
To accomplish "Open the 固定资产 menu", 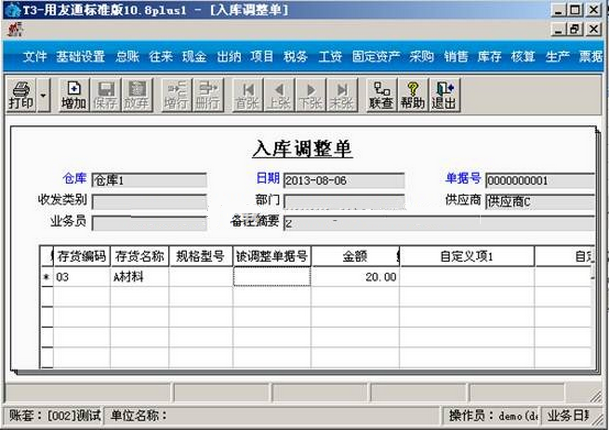I will click(x=377, y=56).
